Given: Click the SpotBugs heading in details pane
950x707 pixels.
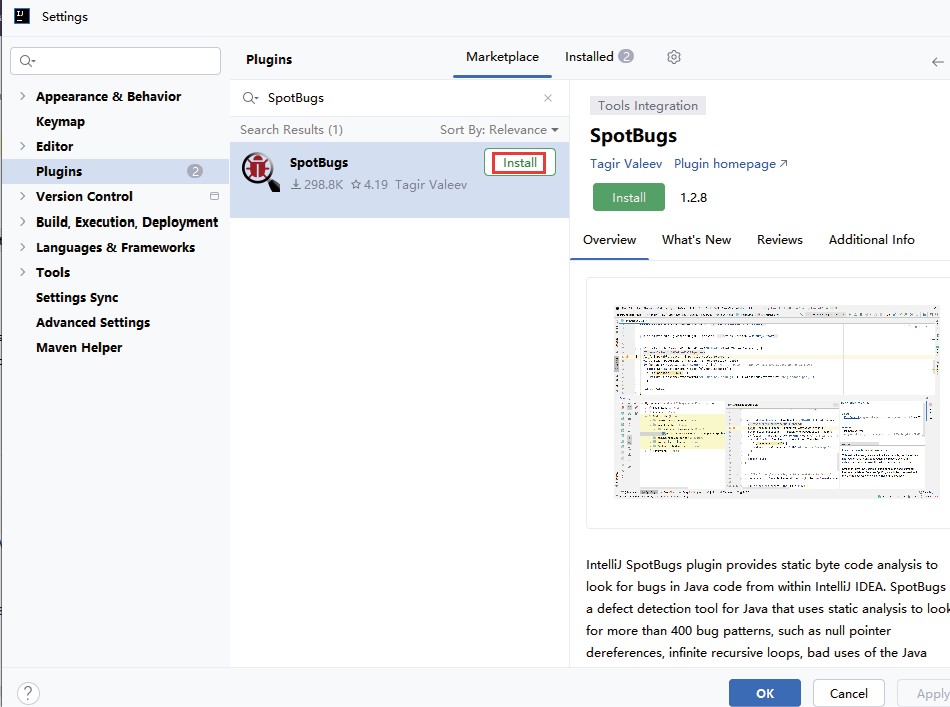Looking at the screenshot, I should pyautogui.click(x=633, y=136).
